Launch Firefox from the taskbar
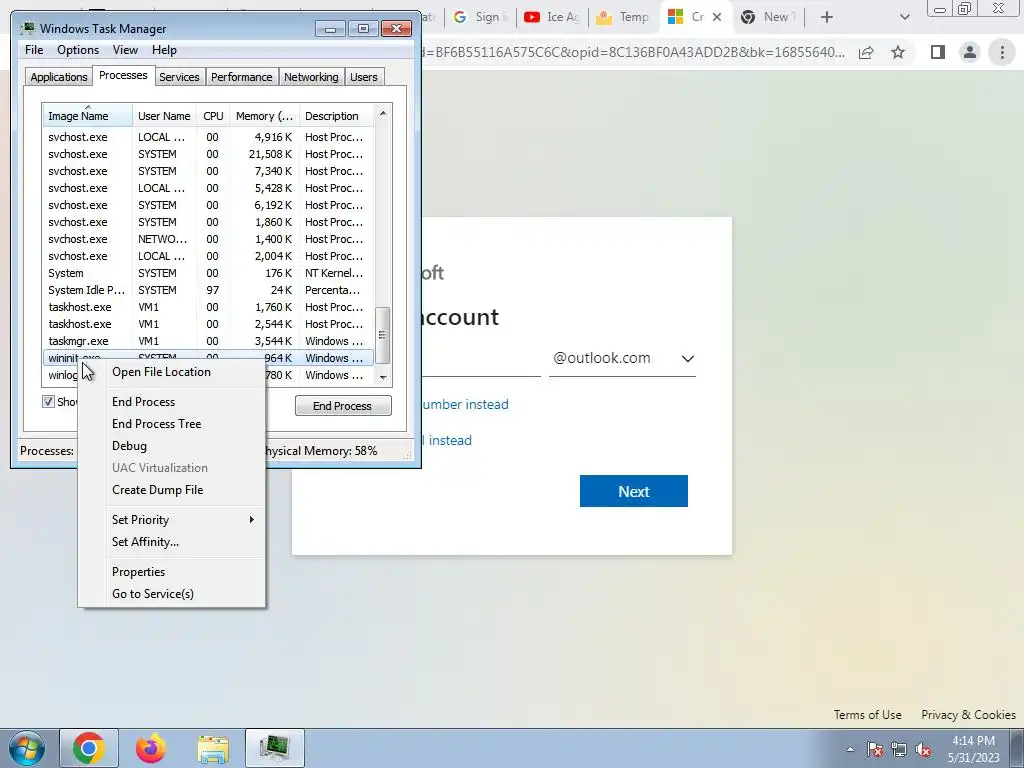The height and width of the screenshot is (768, 1024). pos(151,748)
